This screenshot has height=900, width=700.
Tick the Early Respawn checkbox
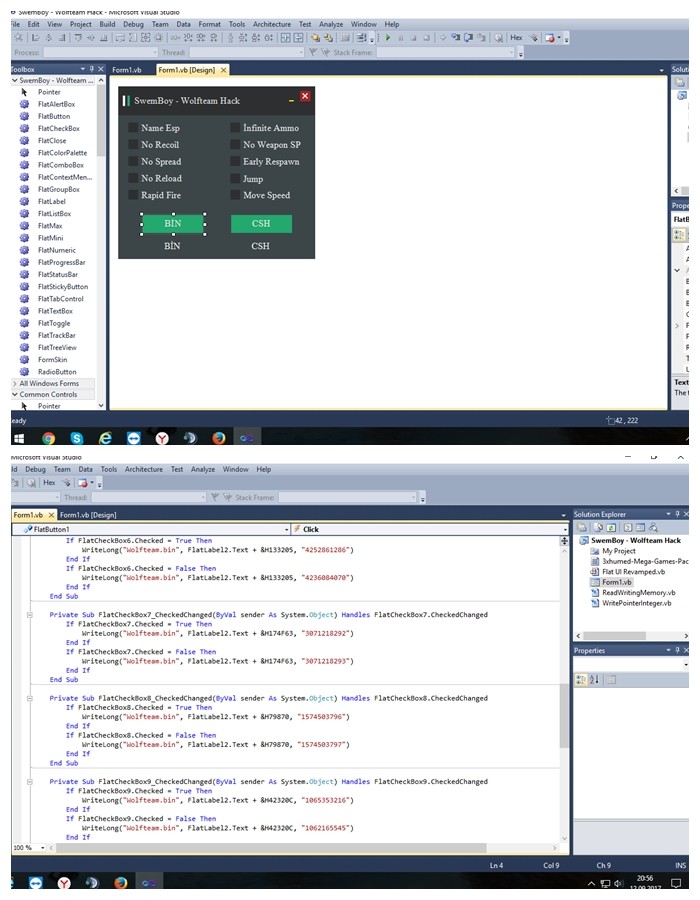tap(235, 161)
